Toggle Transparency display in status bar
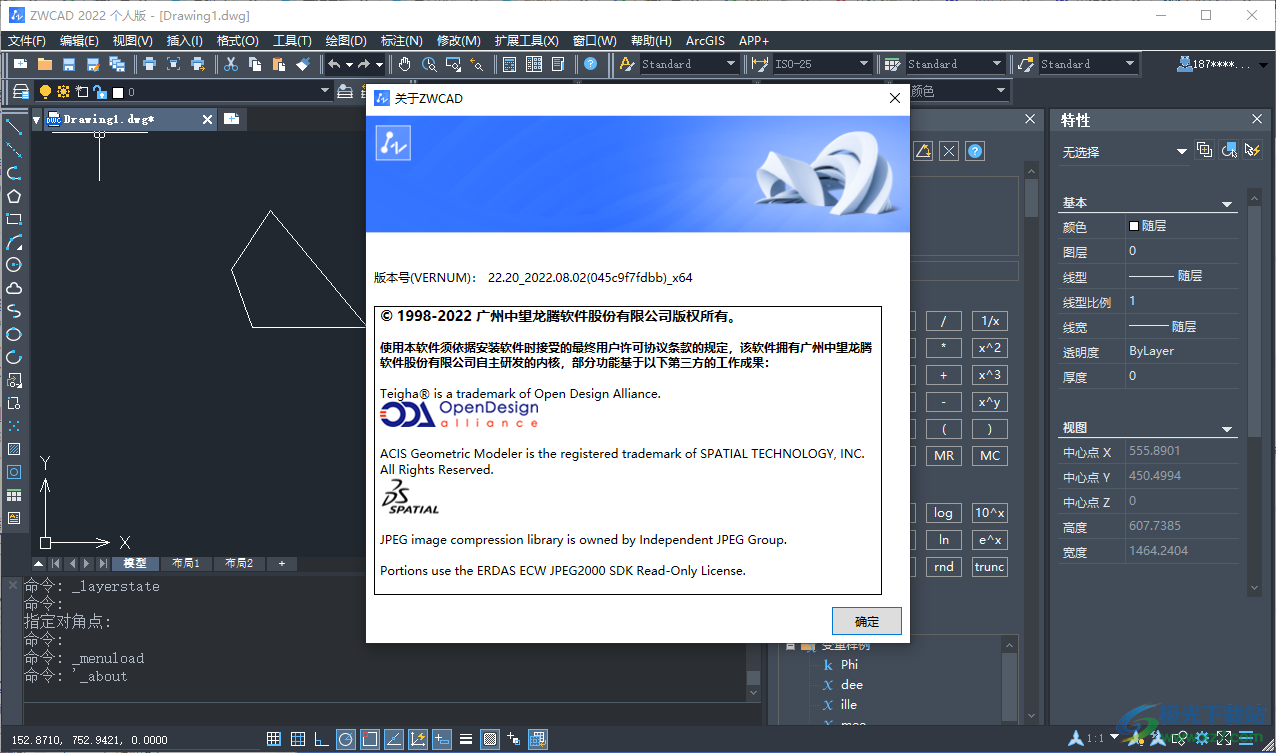This screenshot has height=753, width=1276. tap(490, 740)
